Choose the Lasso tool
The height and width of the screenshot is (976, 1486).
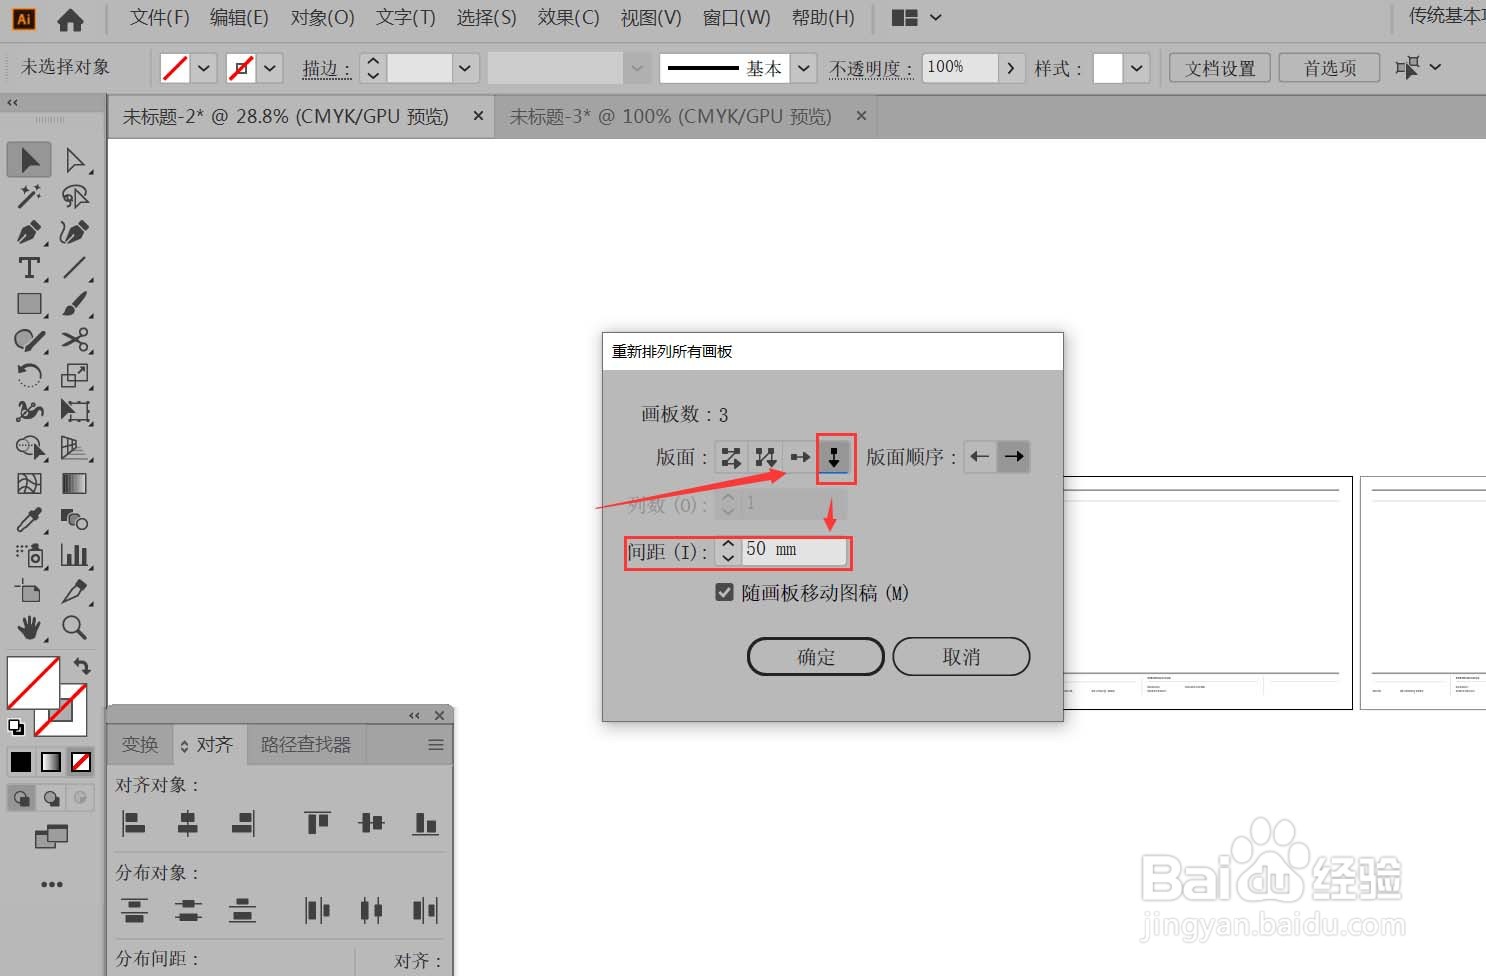74,196
